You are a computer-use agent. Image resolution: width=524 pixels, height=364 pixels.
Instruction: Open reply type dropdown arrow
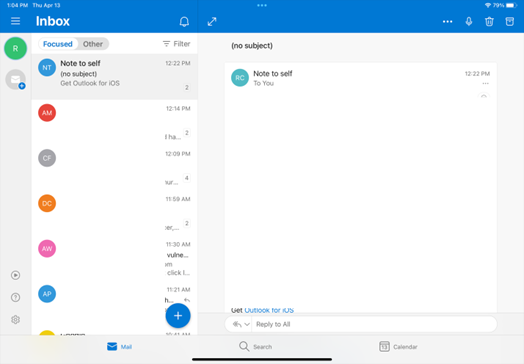[247, 324]
